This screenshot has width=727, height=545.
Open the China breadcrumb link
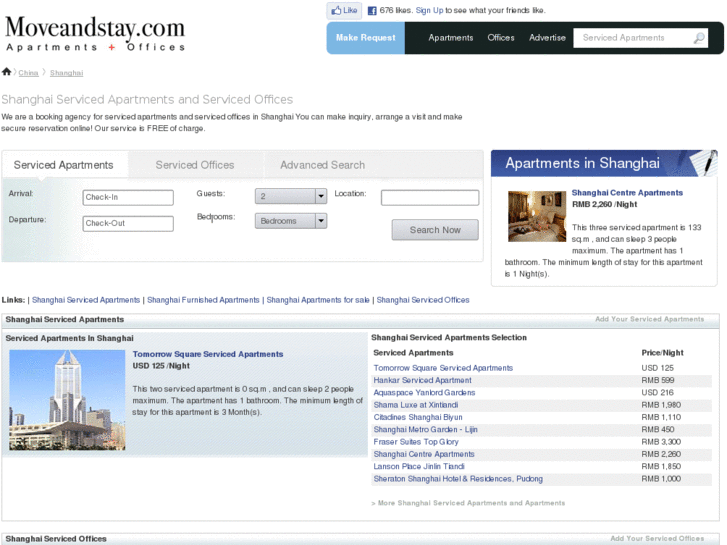tap(28, 73)
